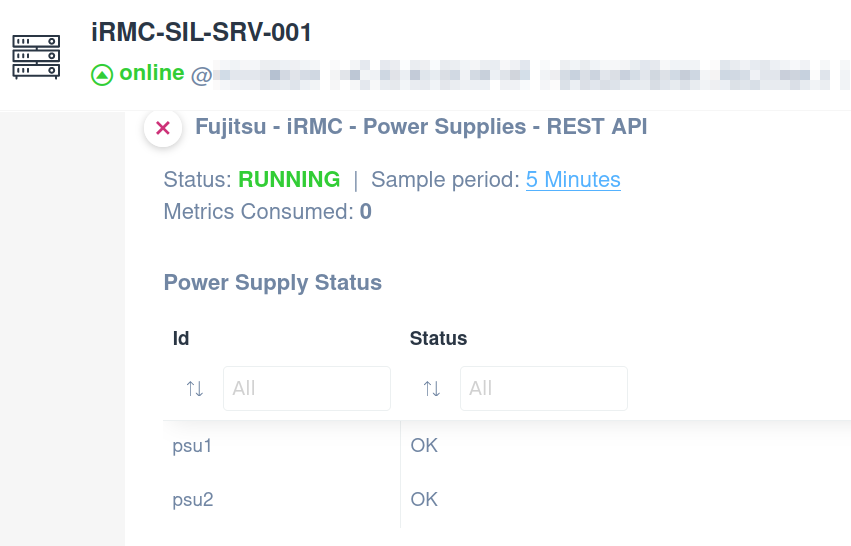Screen dimensions: 851x546
Task: Click the Metrics Consumed value 0
Action: pos(366,212)
